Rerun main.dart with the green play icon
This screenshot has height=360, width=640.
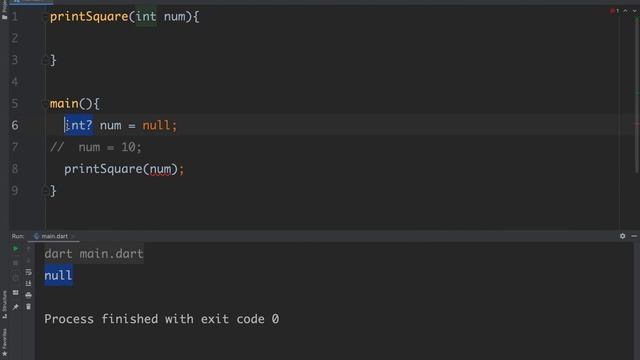[16, 248]
